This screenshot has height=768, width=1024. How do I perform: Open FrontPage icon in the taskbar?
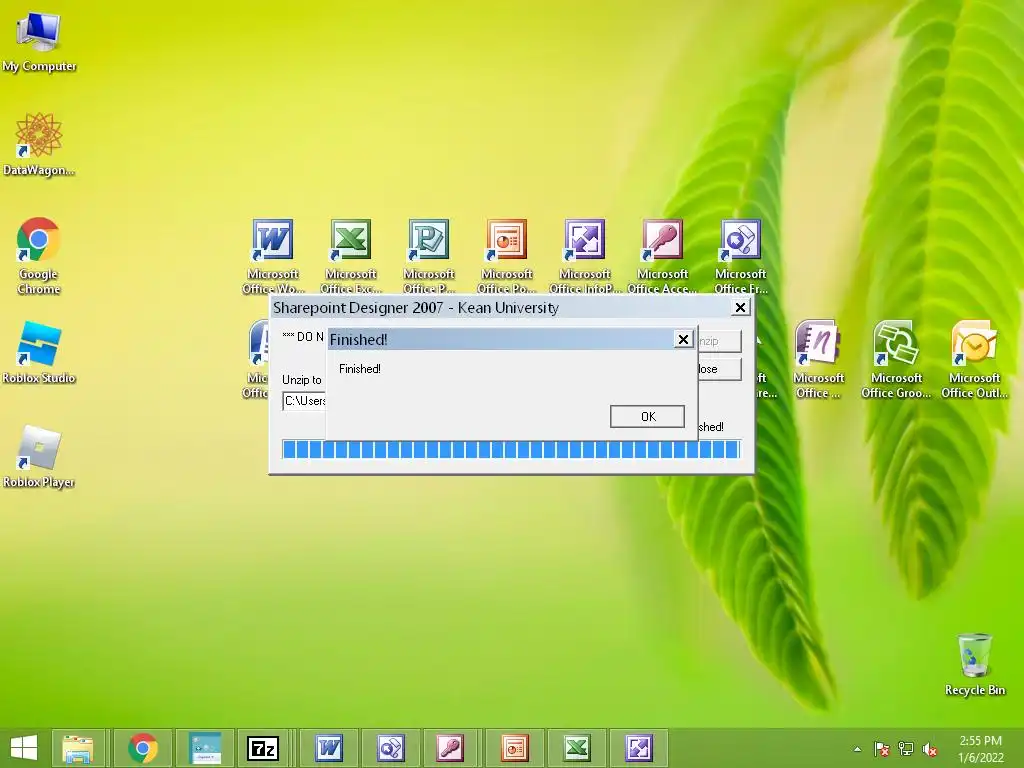[x=391, y=748]
